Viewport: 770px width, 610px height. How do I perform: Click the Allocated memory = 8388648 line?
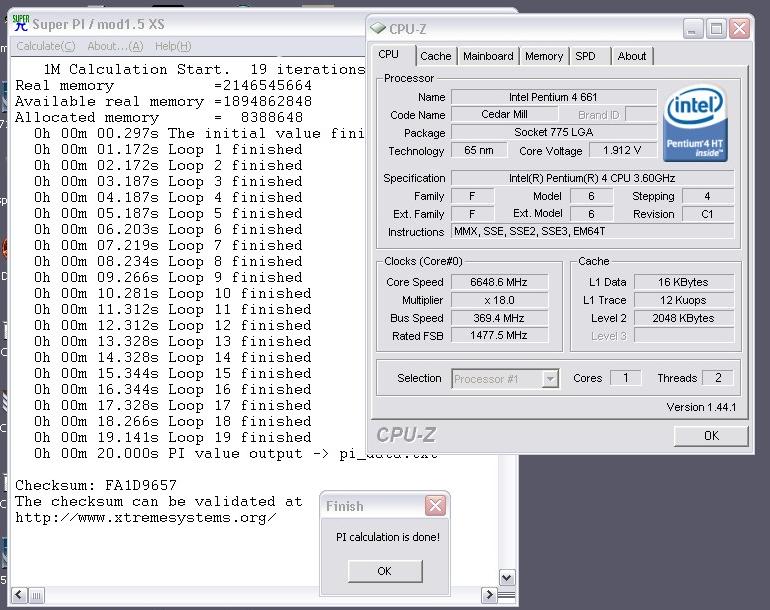[159, 117]
